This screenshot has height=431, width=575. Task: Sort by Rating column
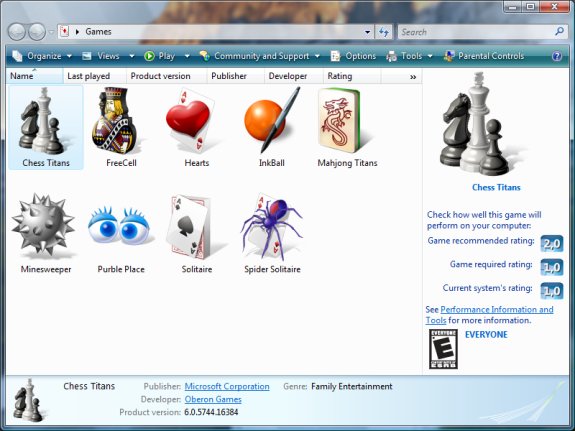point(352,76)
